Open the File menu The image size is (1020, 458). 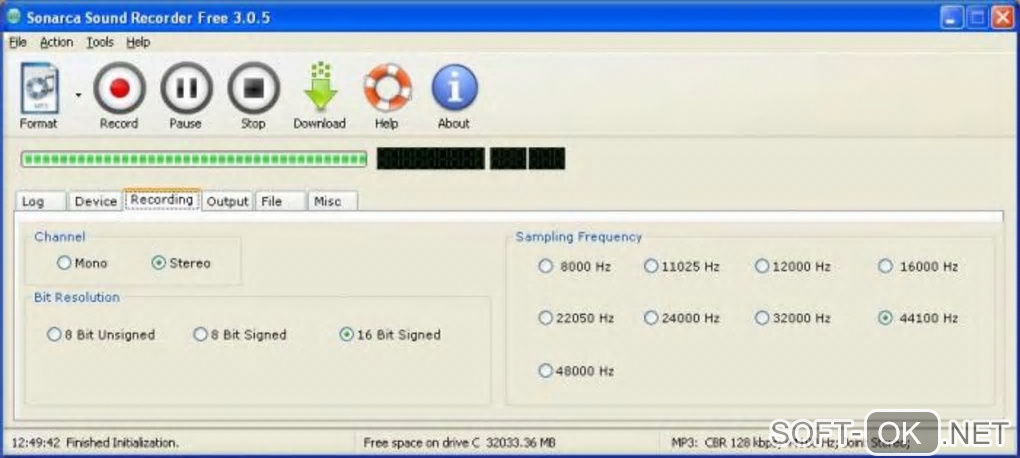coord(18,42)
